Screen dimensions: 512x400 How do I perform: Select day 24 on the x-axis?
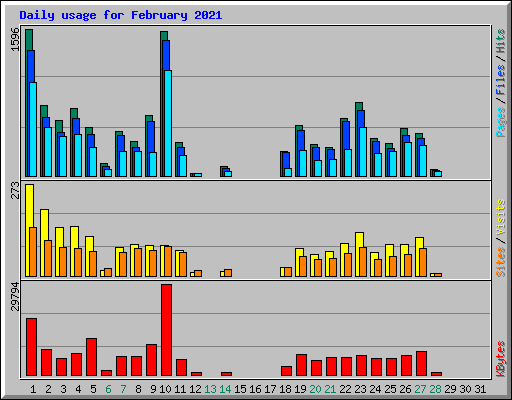click(x=375, y=389)
